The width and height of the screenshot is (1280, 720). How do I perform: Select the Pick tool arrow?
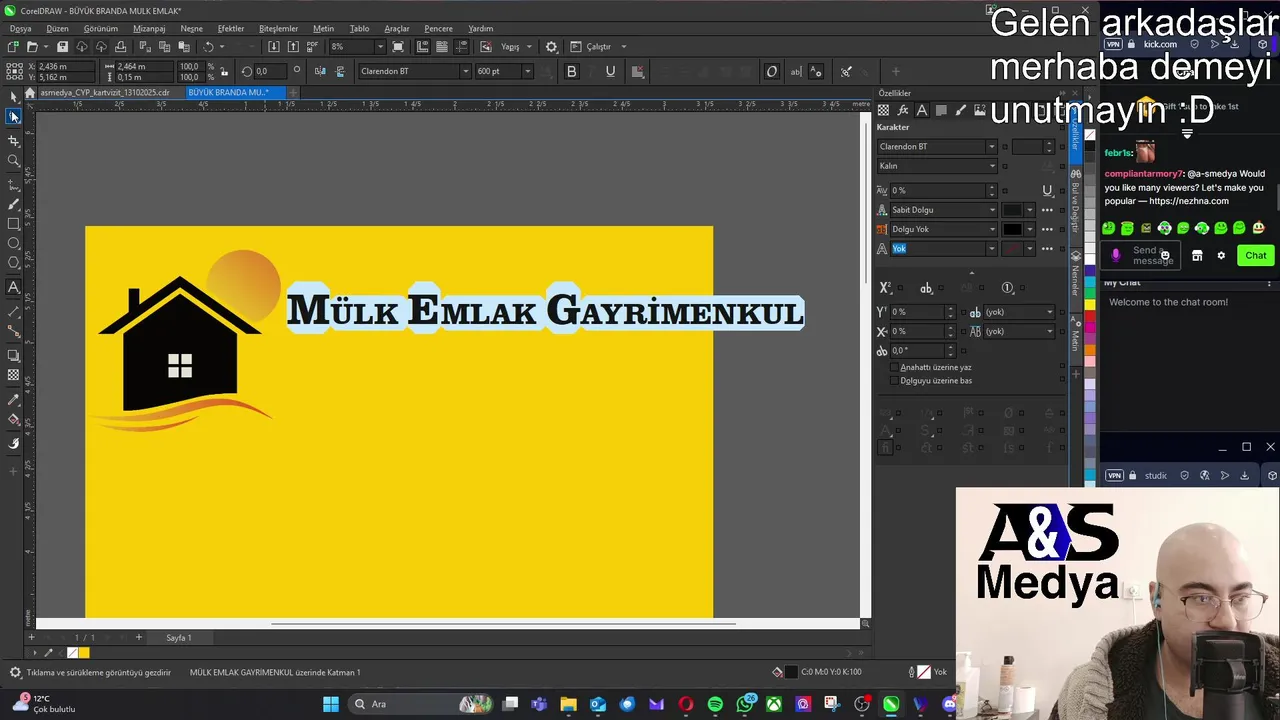pyautogui.click(x=13, y=97)
